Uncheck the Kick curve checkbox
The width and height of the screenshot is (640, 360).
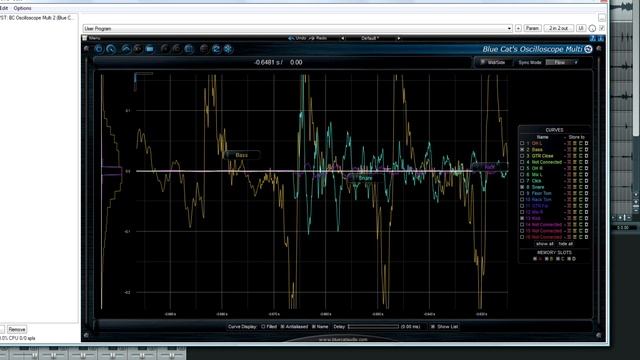tap(522, 218)
